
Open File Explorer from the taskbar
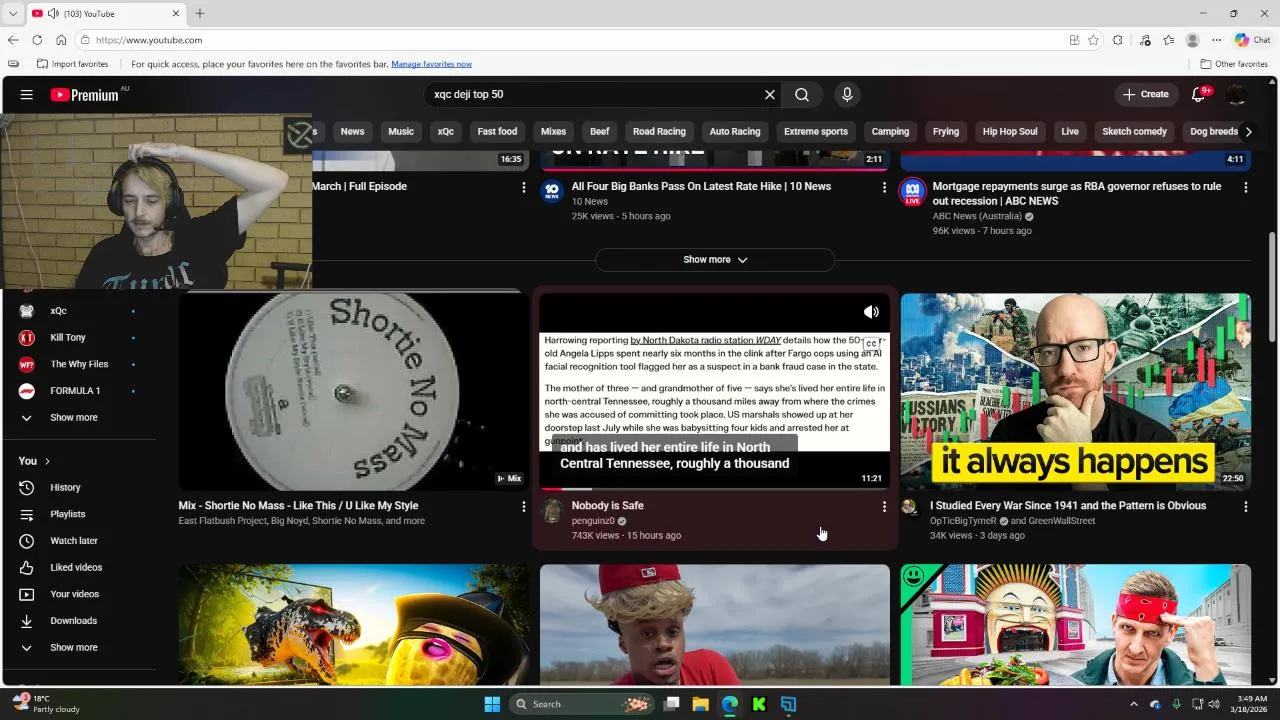pyautogui.click(x=700, y=704)
